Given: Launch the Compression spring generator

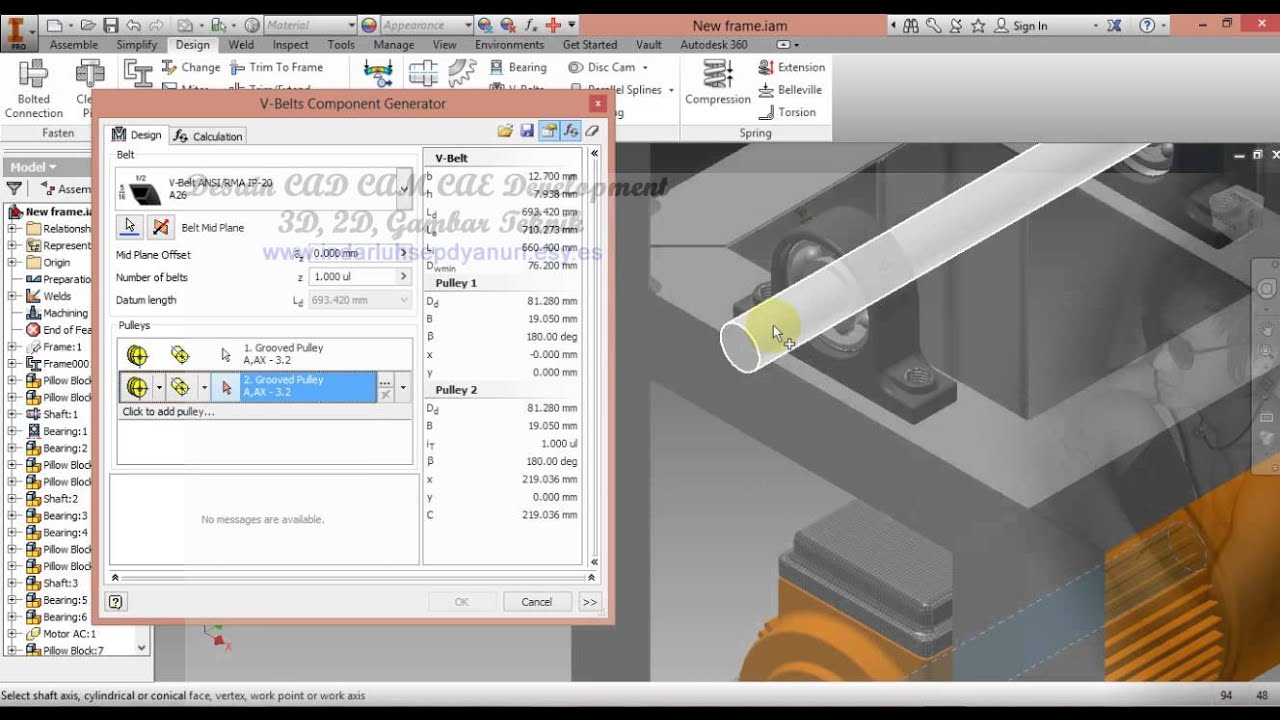Looking at the screenshot, I should tap(718, 82).
